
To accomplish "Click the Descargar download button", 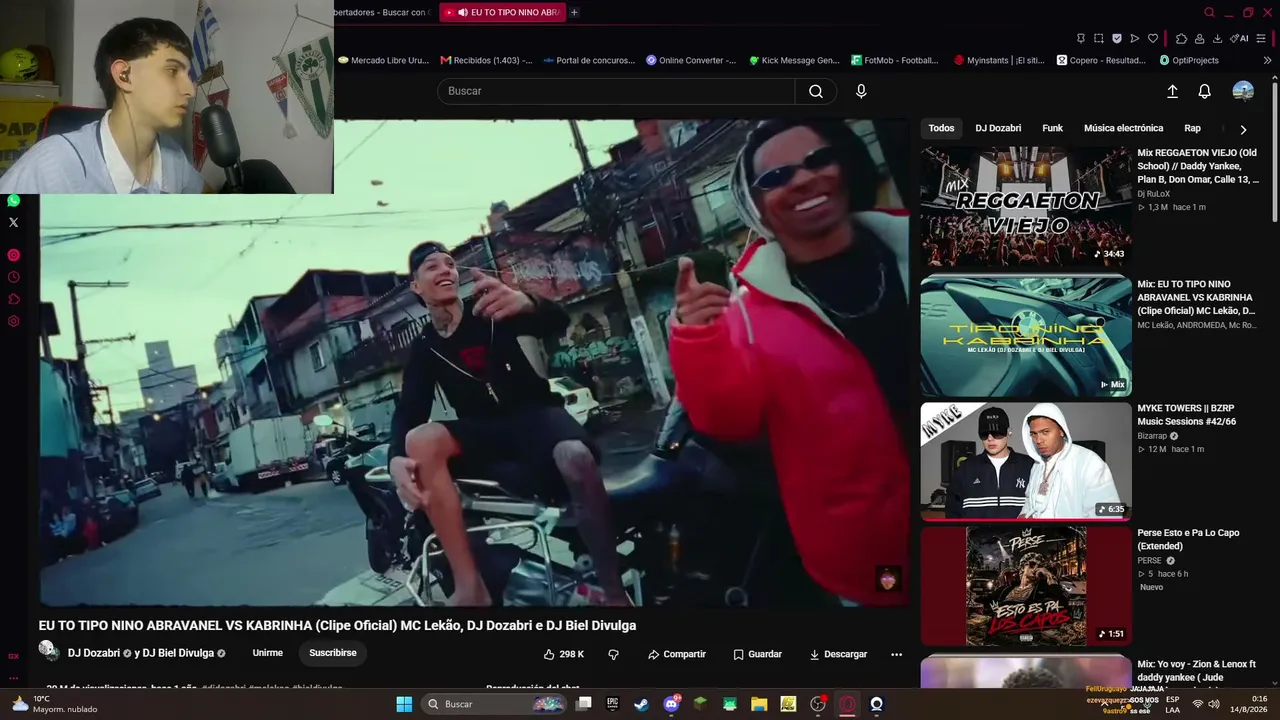I will (838, 654).
